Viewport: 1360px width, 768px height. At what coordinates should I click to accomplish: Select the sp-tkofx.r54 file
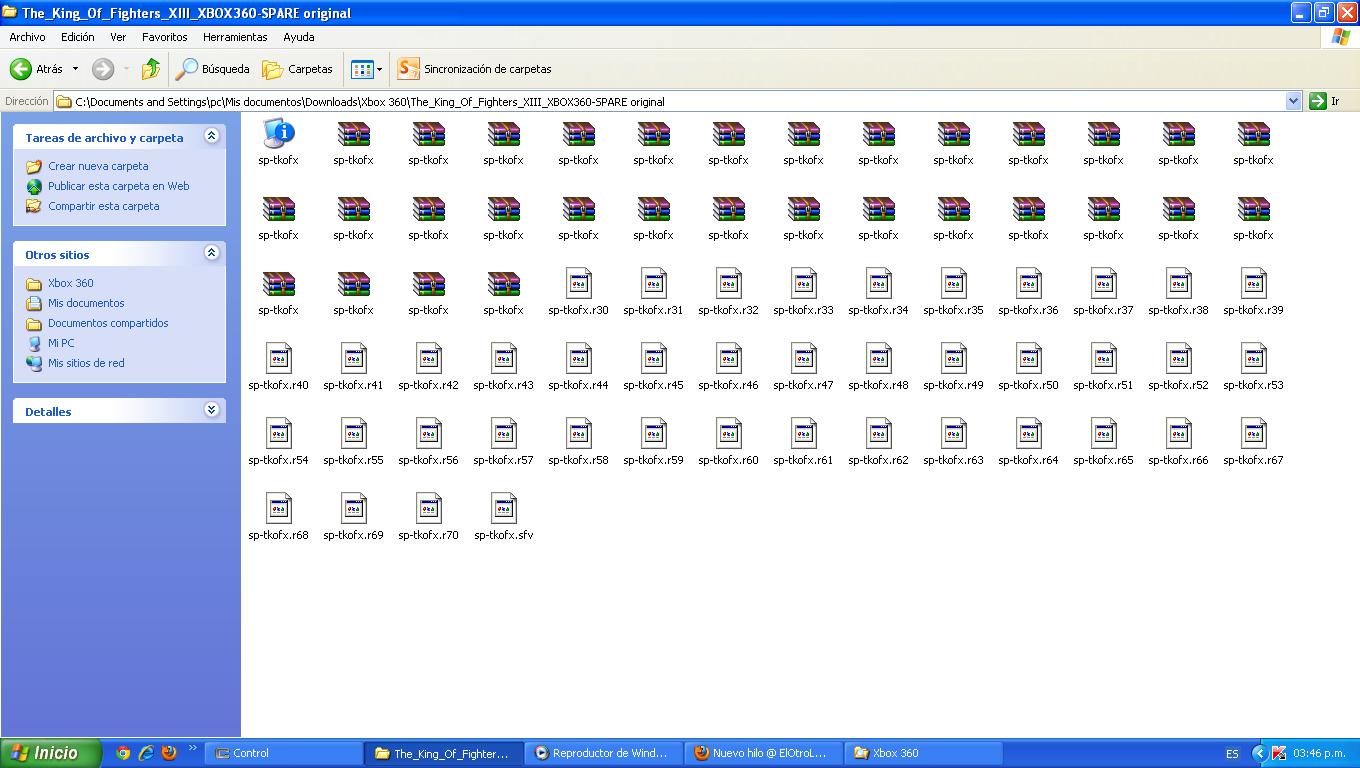278,442
